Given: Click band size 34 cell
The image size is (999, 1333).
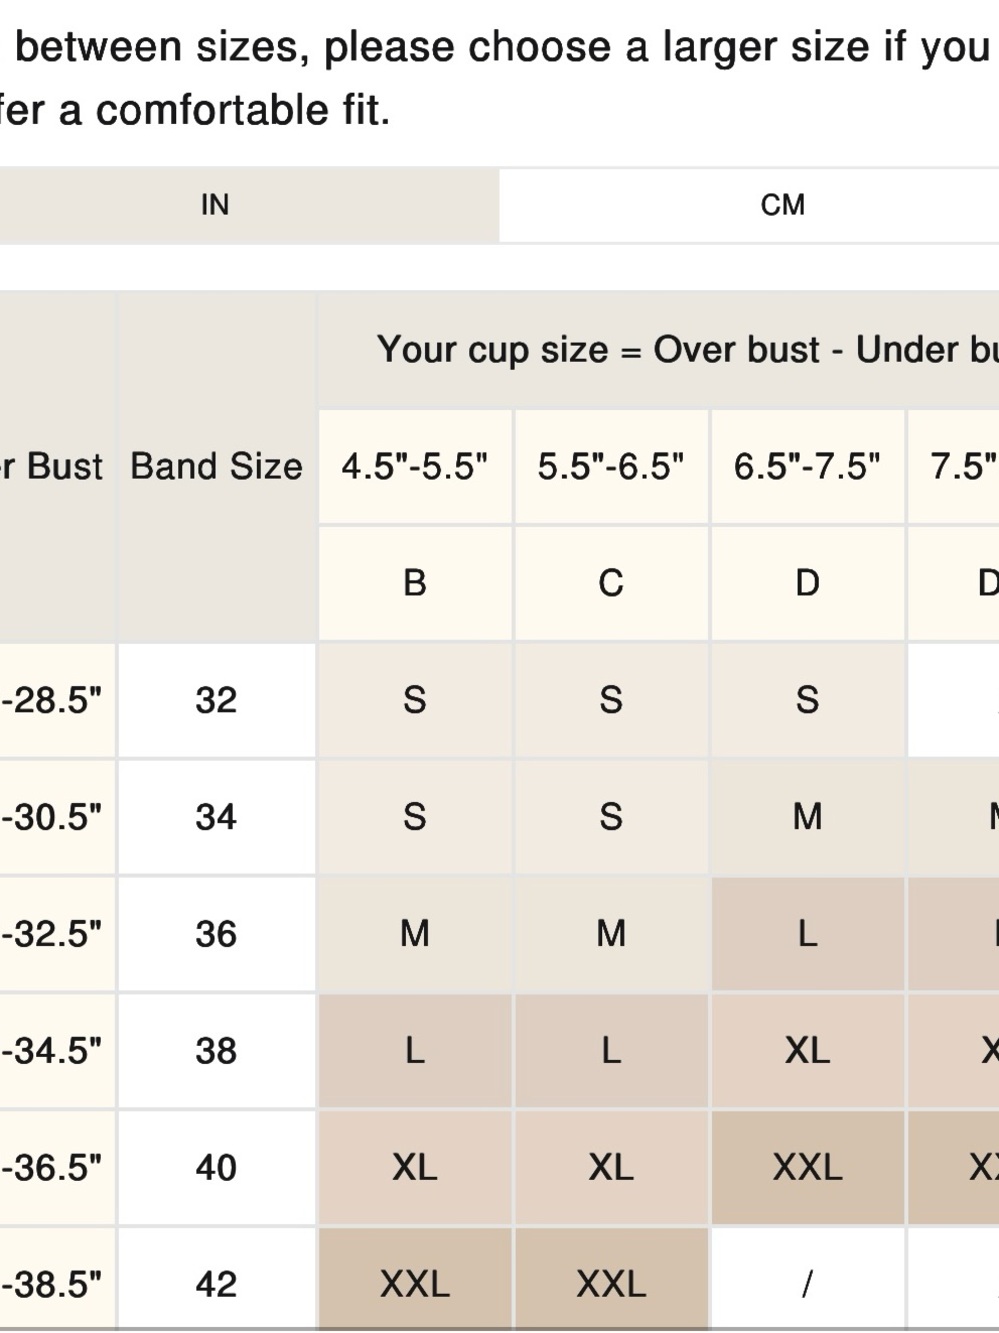Looking at the screenshot, I should [216, 817].
